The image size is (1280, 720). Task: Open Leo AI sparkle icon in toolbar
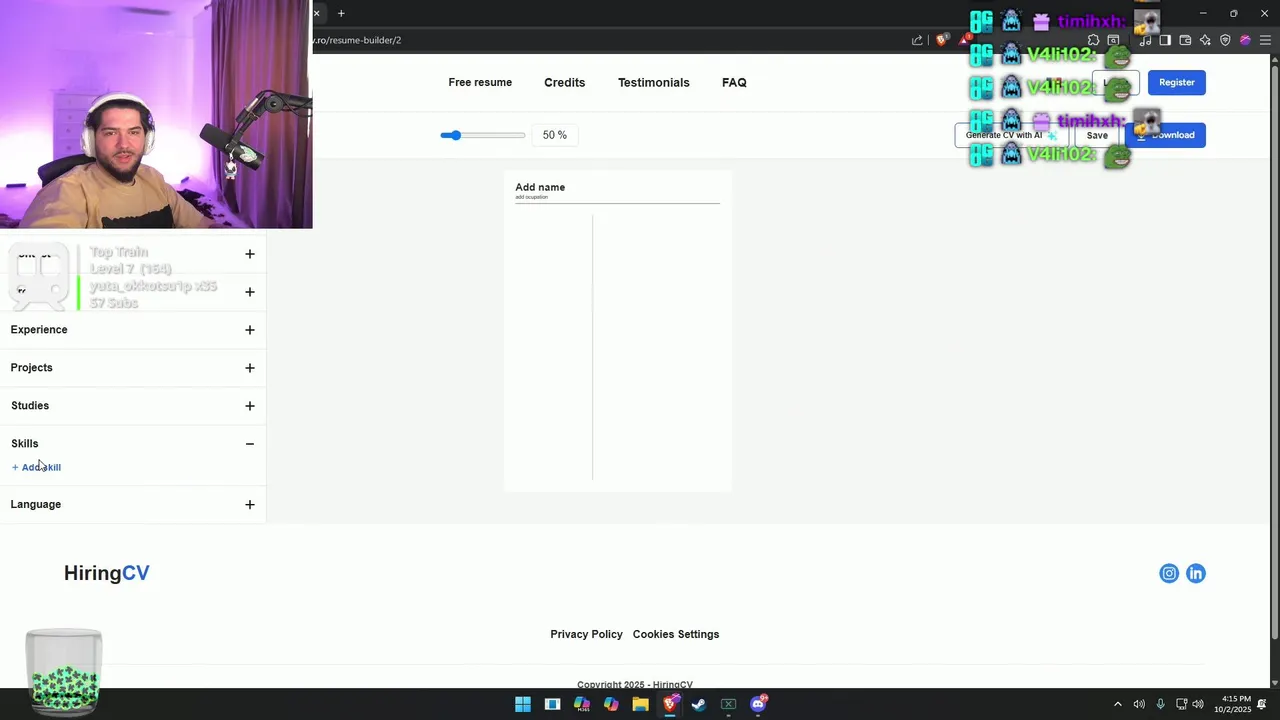click(x=1205, y=40)
